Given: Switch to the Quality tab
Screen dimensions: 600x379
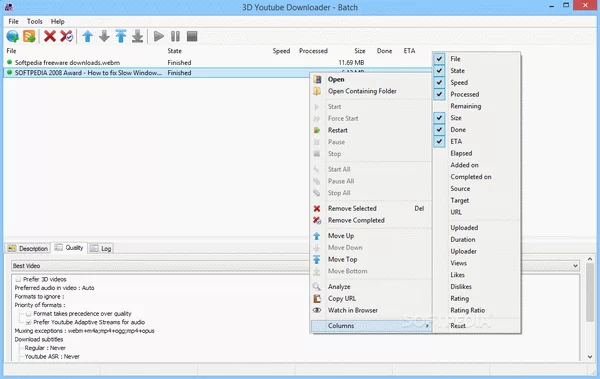Looking at the screenshot, I should (69, 248).
